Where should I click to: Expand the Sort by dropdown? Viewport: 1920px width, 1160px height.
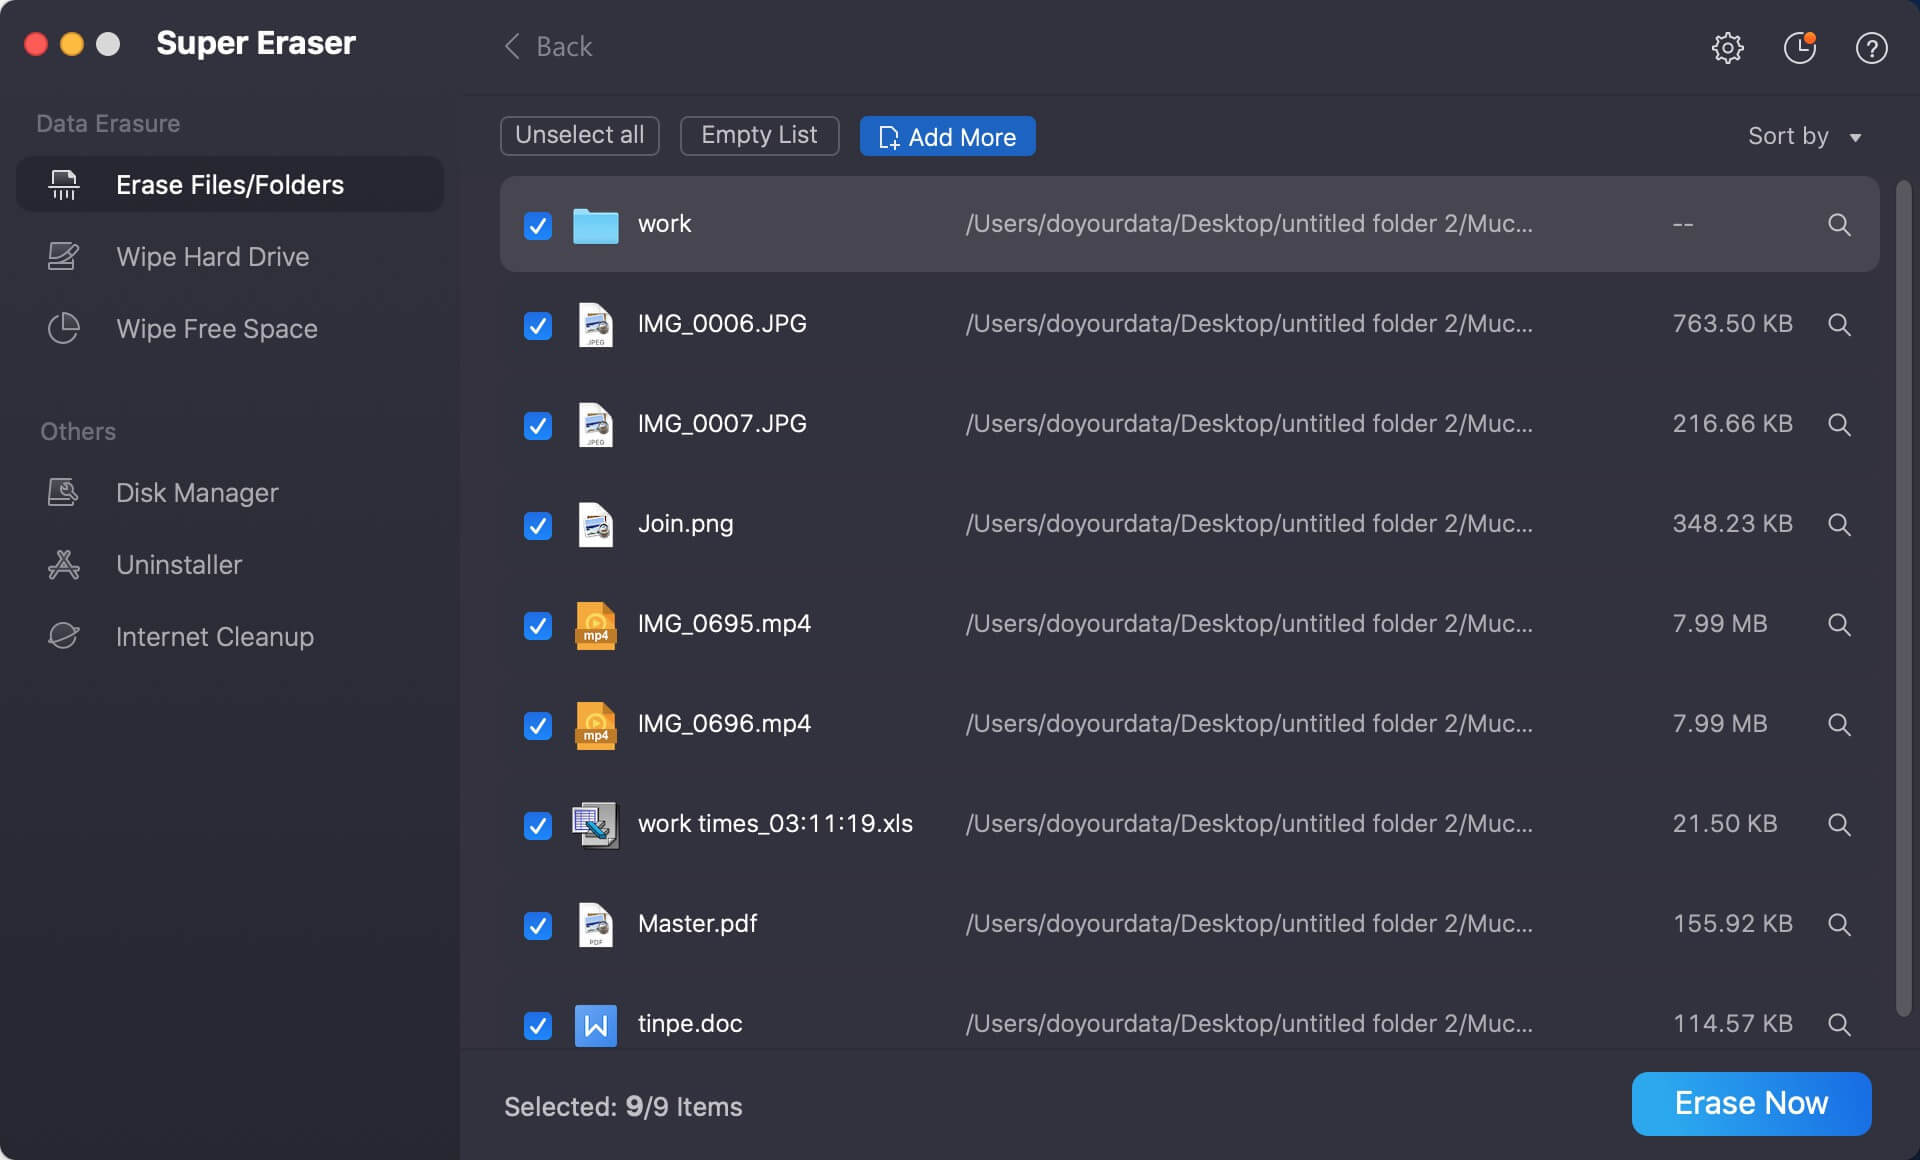pyautogui.click(x=1805, y=136)
